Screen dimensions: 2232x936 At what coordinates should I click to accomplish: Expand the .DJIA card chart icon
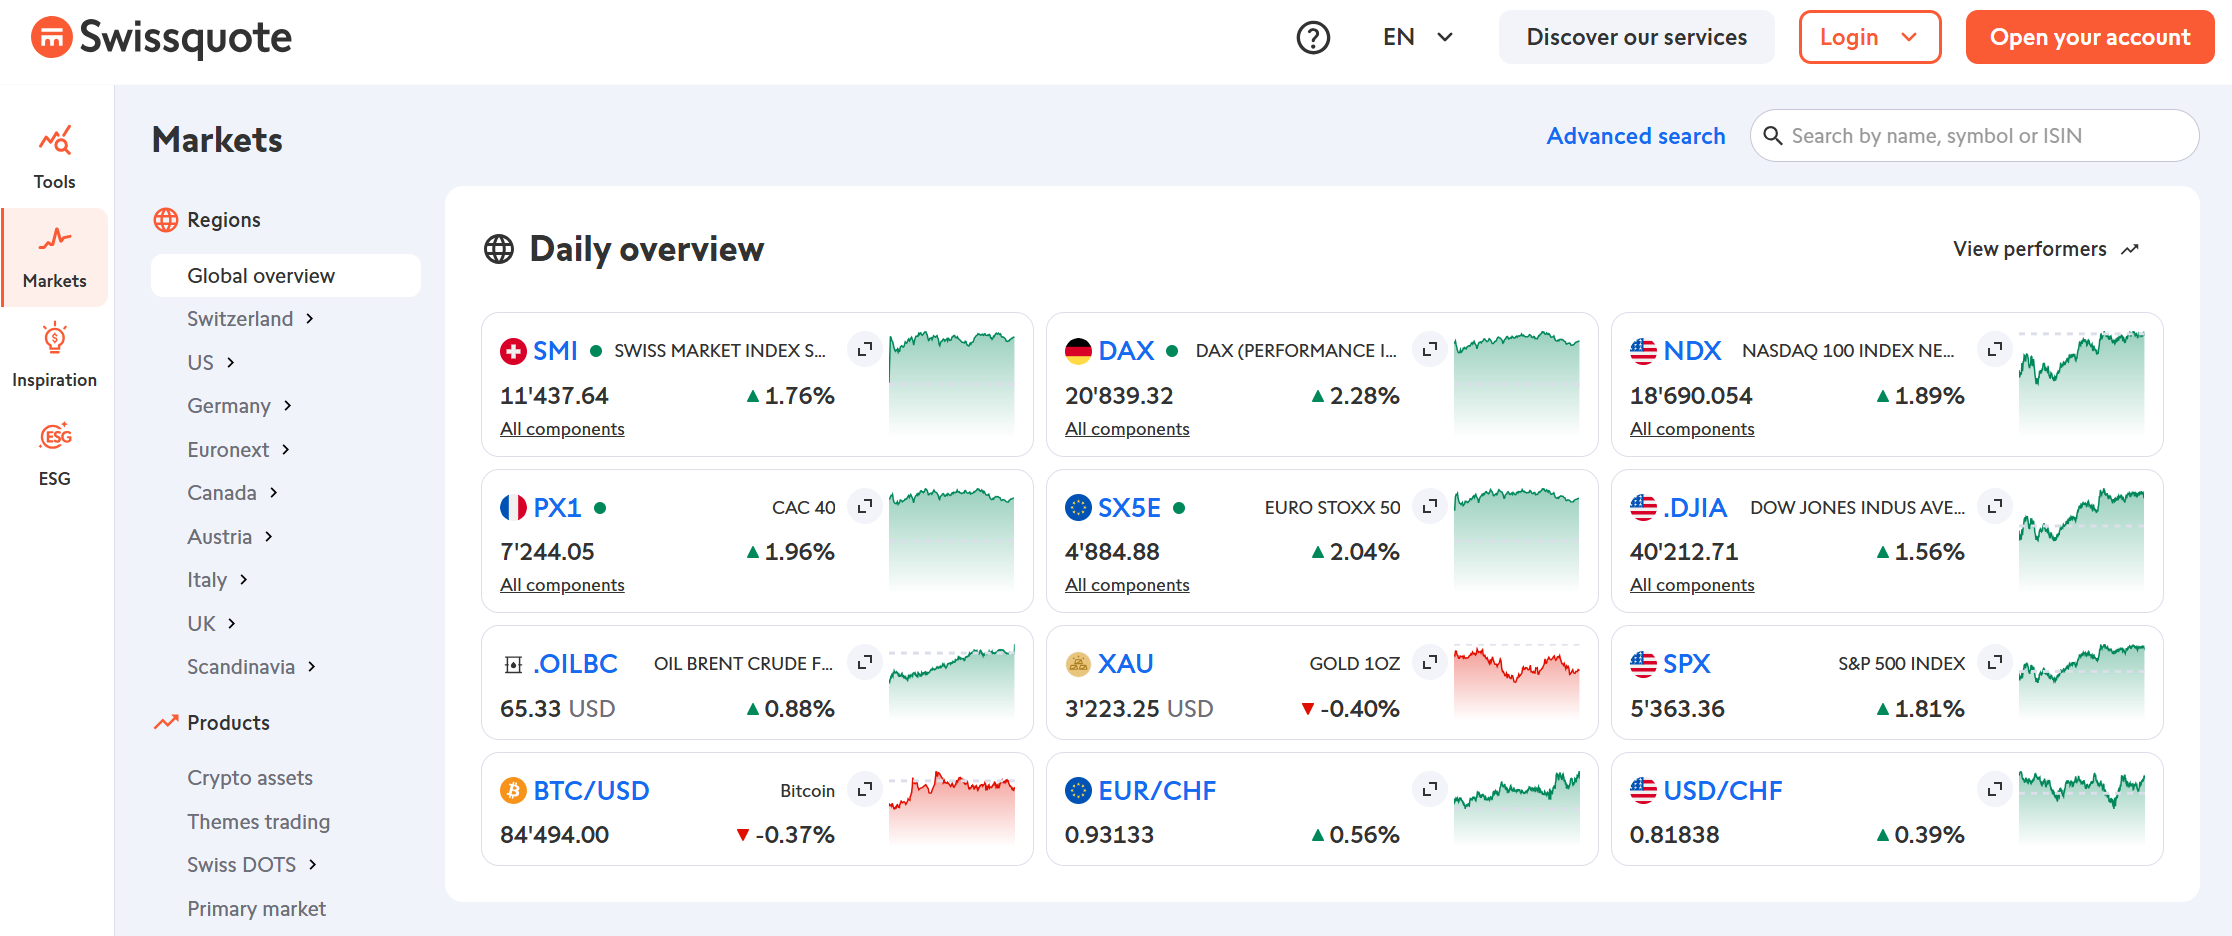coord(1995,506)
